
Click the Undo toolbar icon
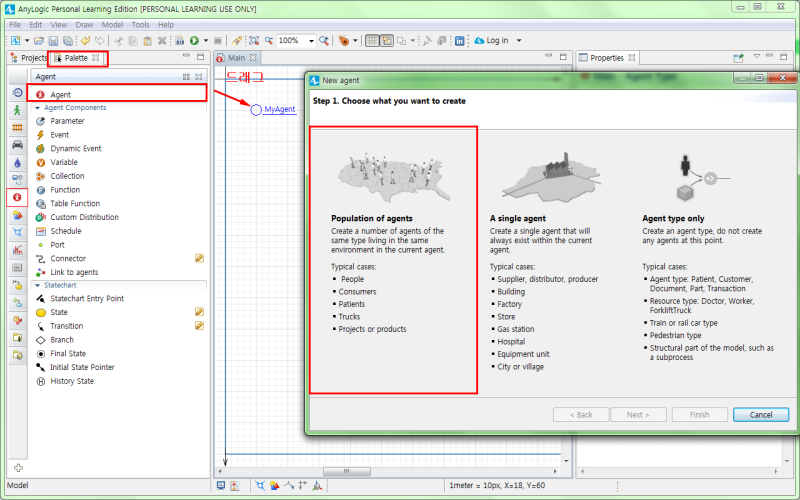point(85,40)
